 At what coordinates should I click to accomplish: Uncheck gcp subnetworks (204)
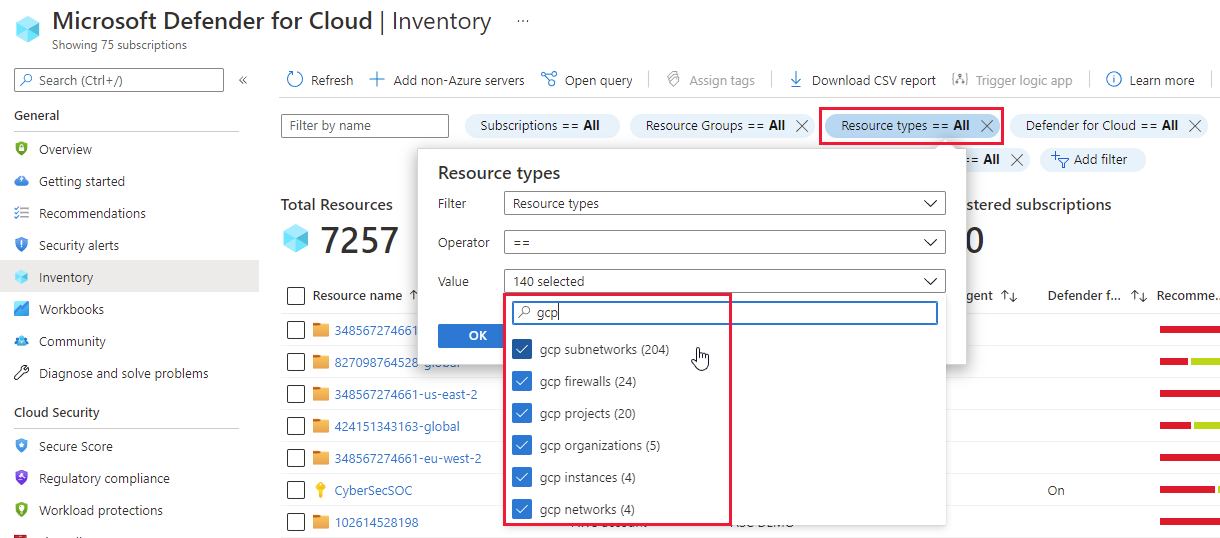click(x=522, y=349)
